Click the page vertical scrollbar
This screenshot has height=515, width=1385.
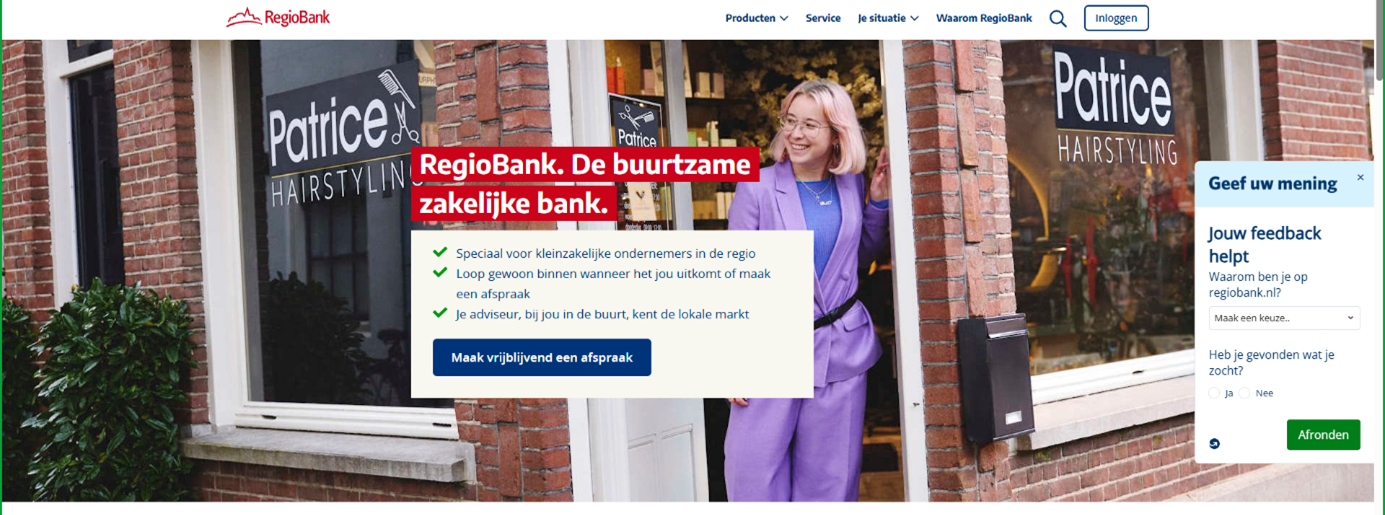point(1380,257)
